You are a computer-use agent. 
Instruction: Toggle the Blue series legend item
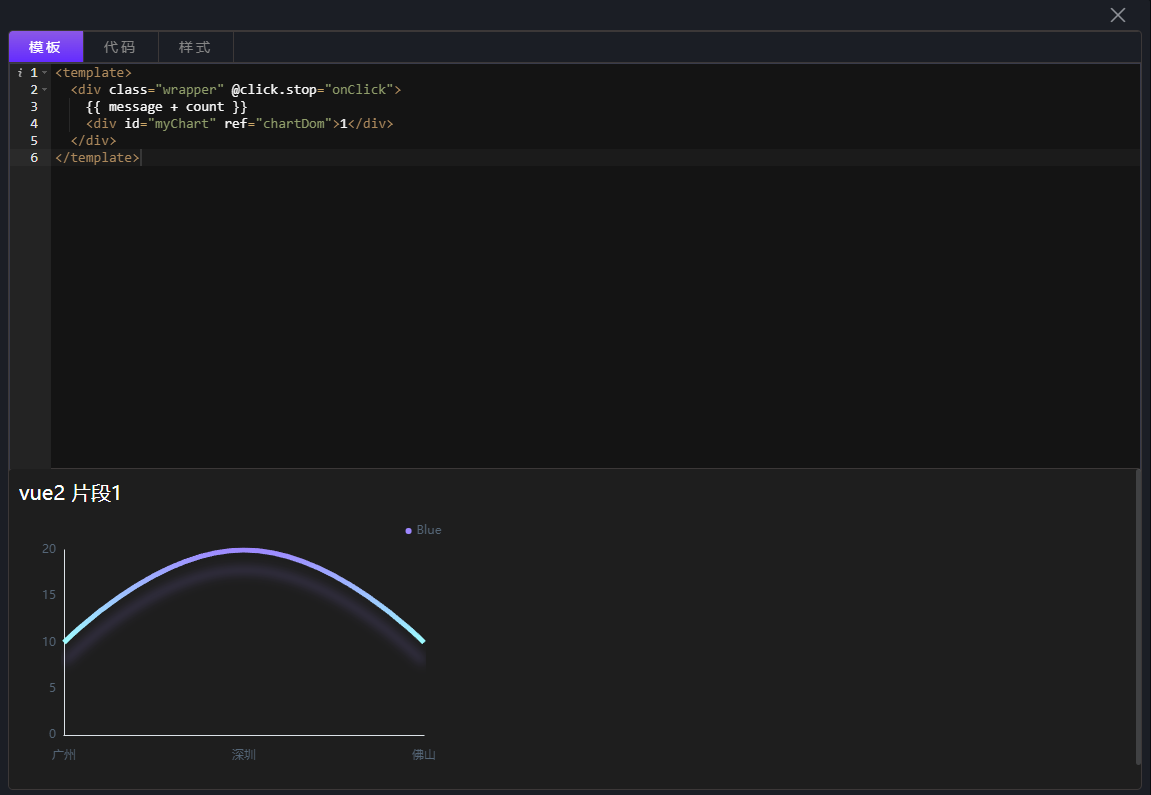(x=424, y=530)
